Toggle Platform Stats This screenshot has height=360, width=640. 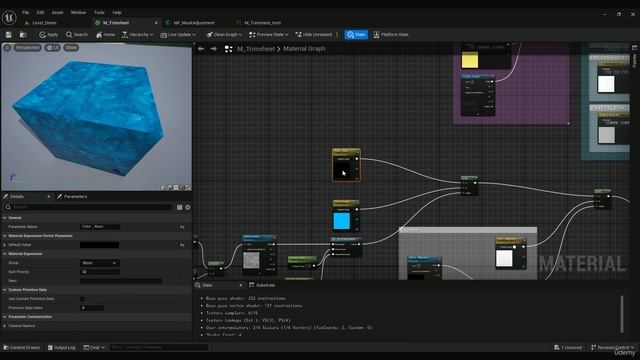391,35
